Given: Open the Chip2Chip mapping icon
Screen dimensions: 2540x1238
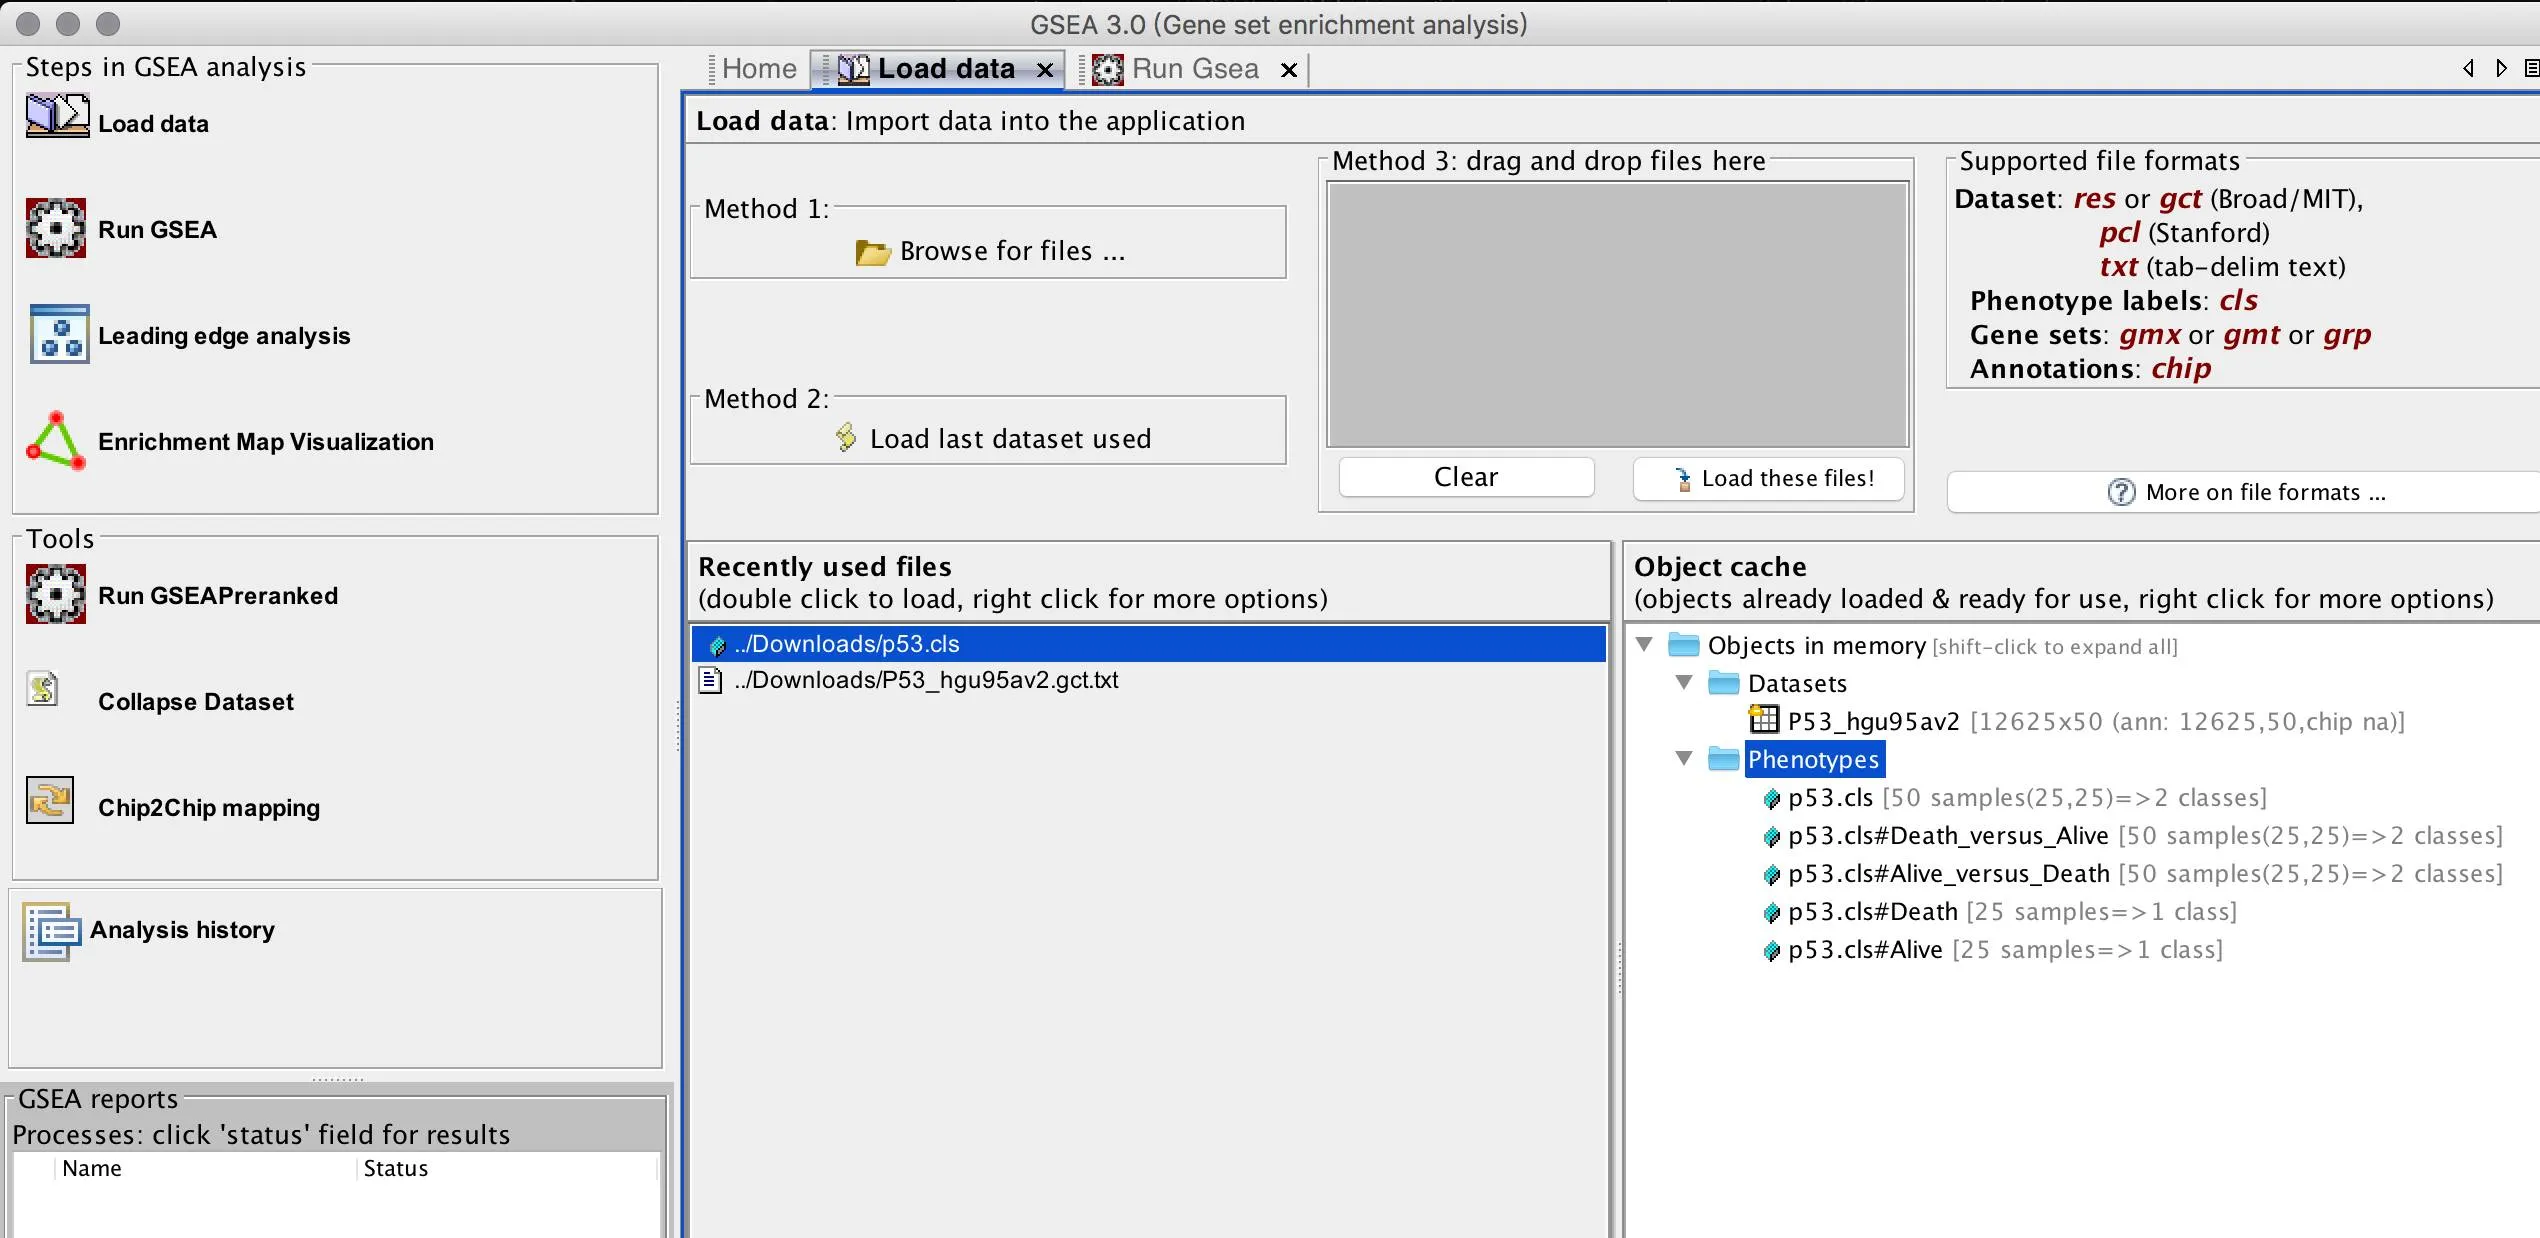Looking at the screenshot, I should tap(50, 800).
